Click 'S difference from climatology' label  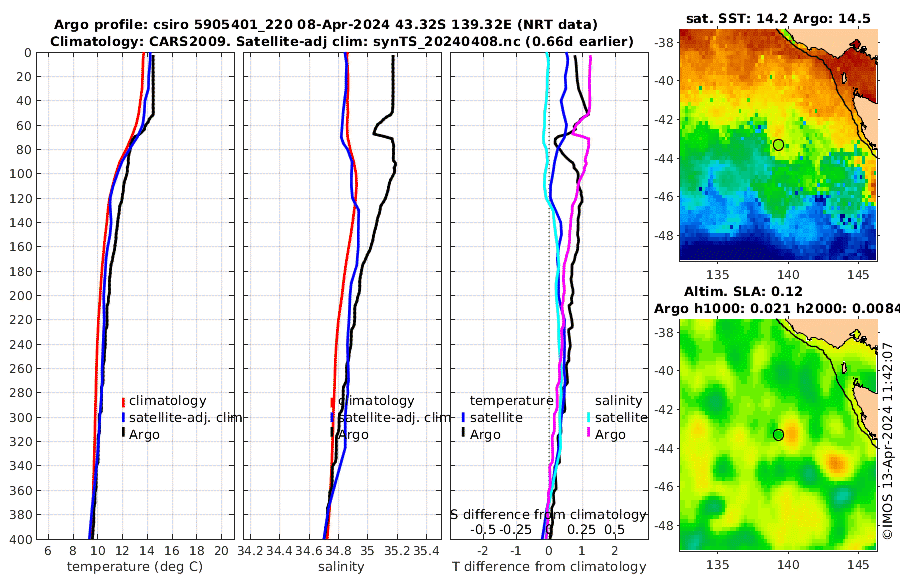548,515
